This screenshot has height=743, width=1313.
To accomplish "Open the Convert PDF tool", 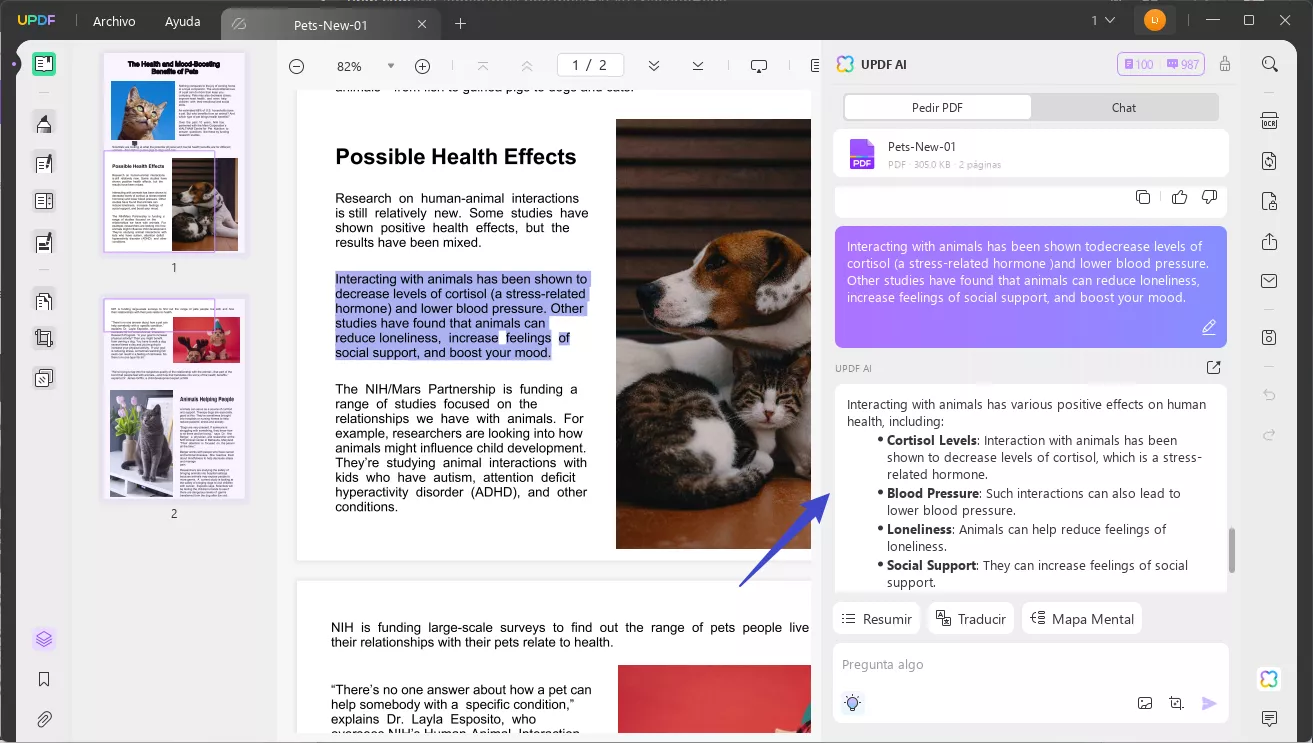I will tap(1270, 161).
